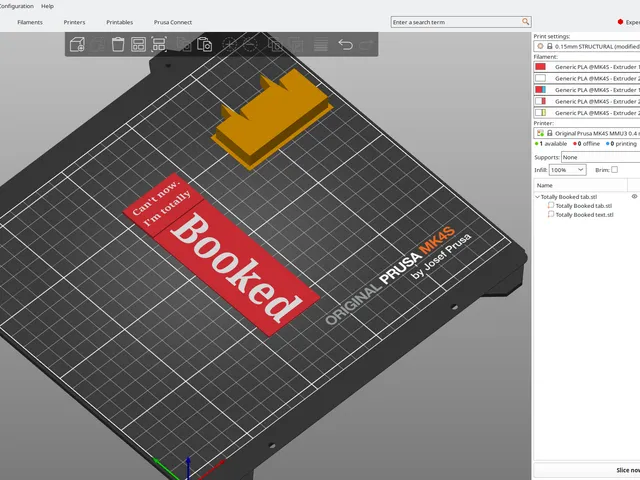Toggle eye visibility of Totally Booked tab.stl
This screenshot has height=480, width=640.
(634, 196)
